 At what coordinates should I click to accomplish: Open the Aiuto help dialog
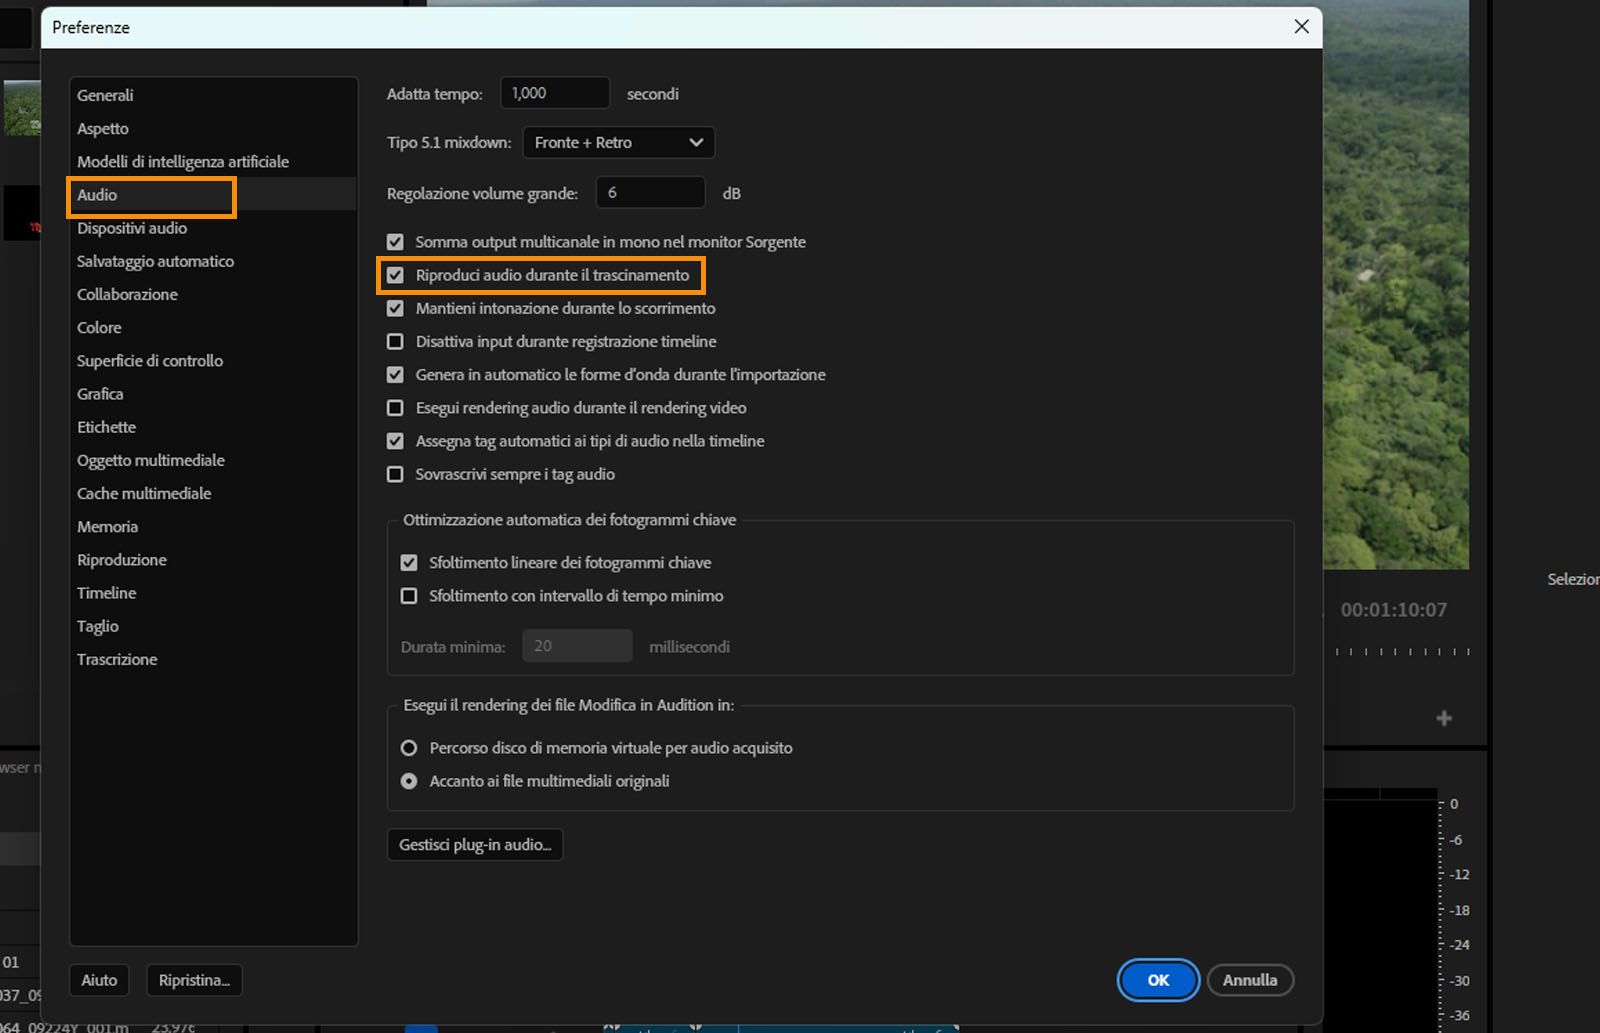point(98,980)
